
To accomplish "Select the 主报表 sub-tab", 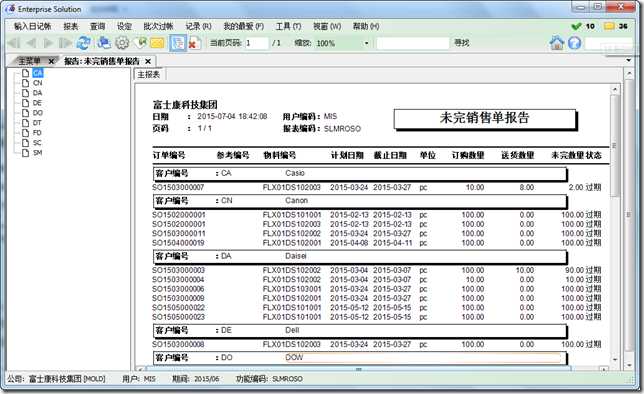I will tap(148, 74).
